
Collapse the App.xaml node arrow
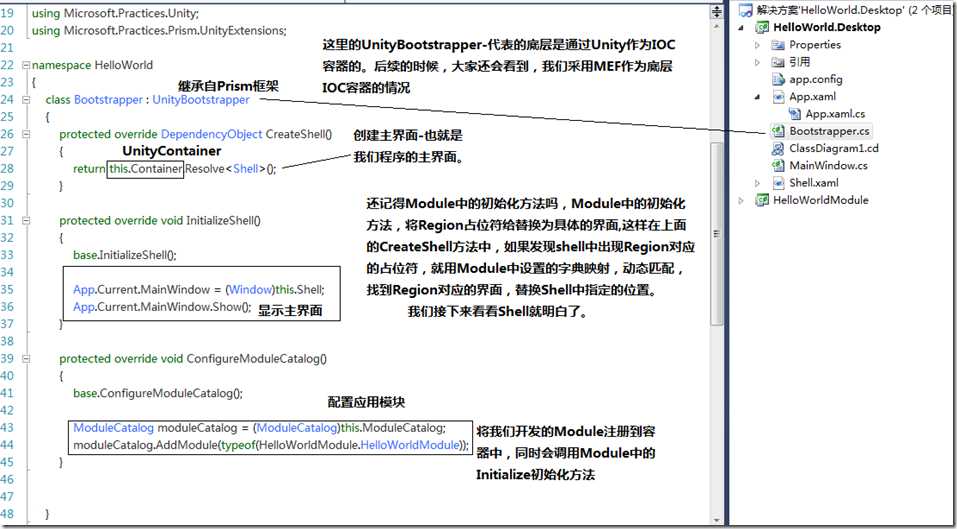758,96
